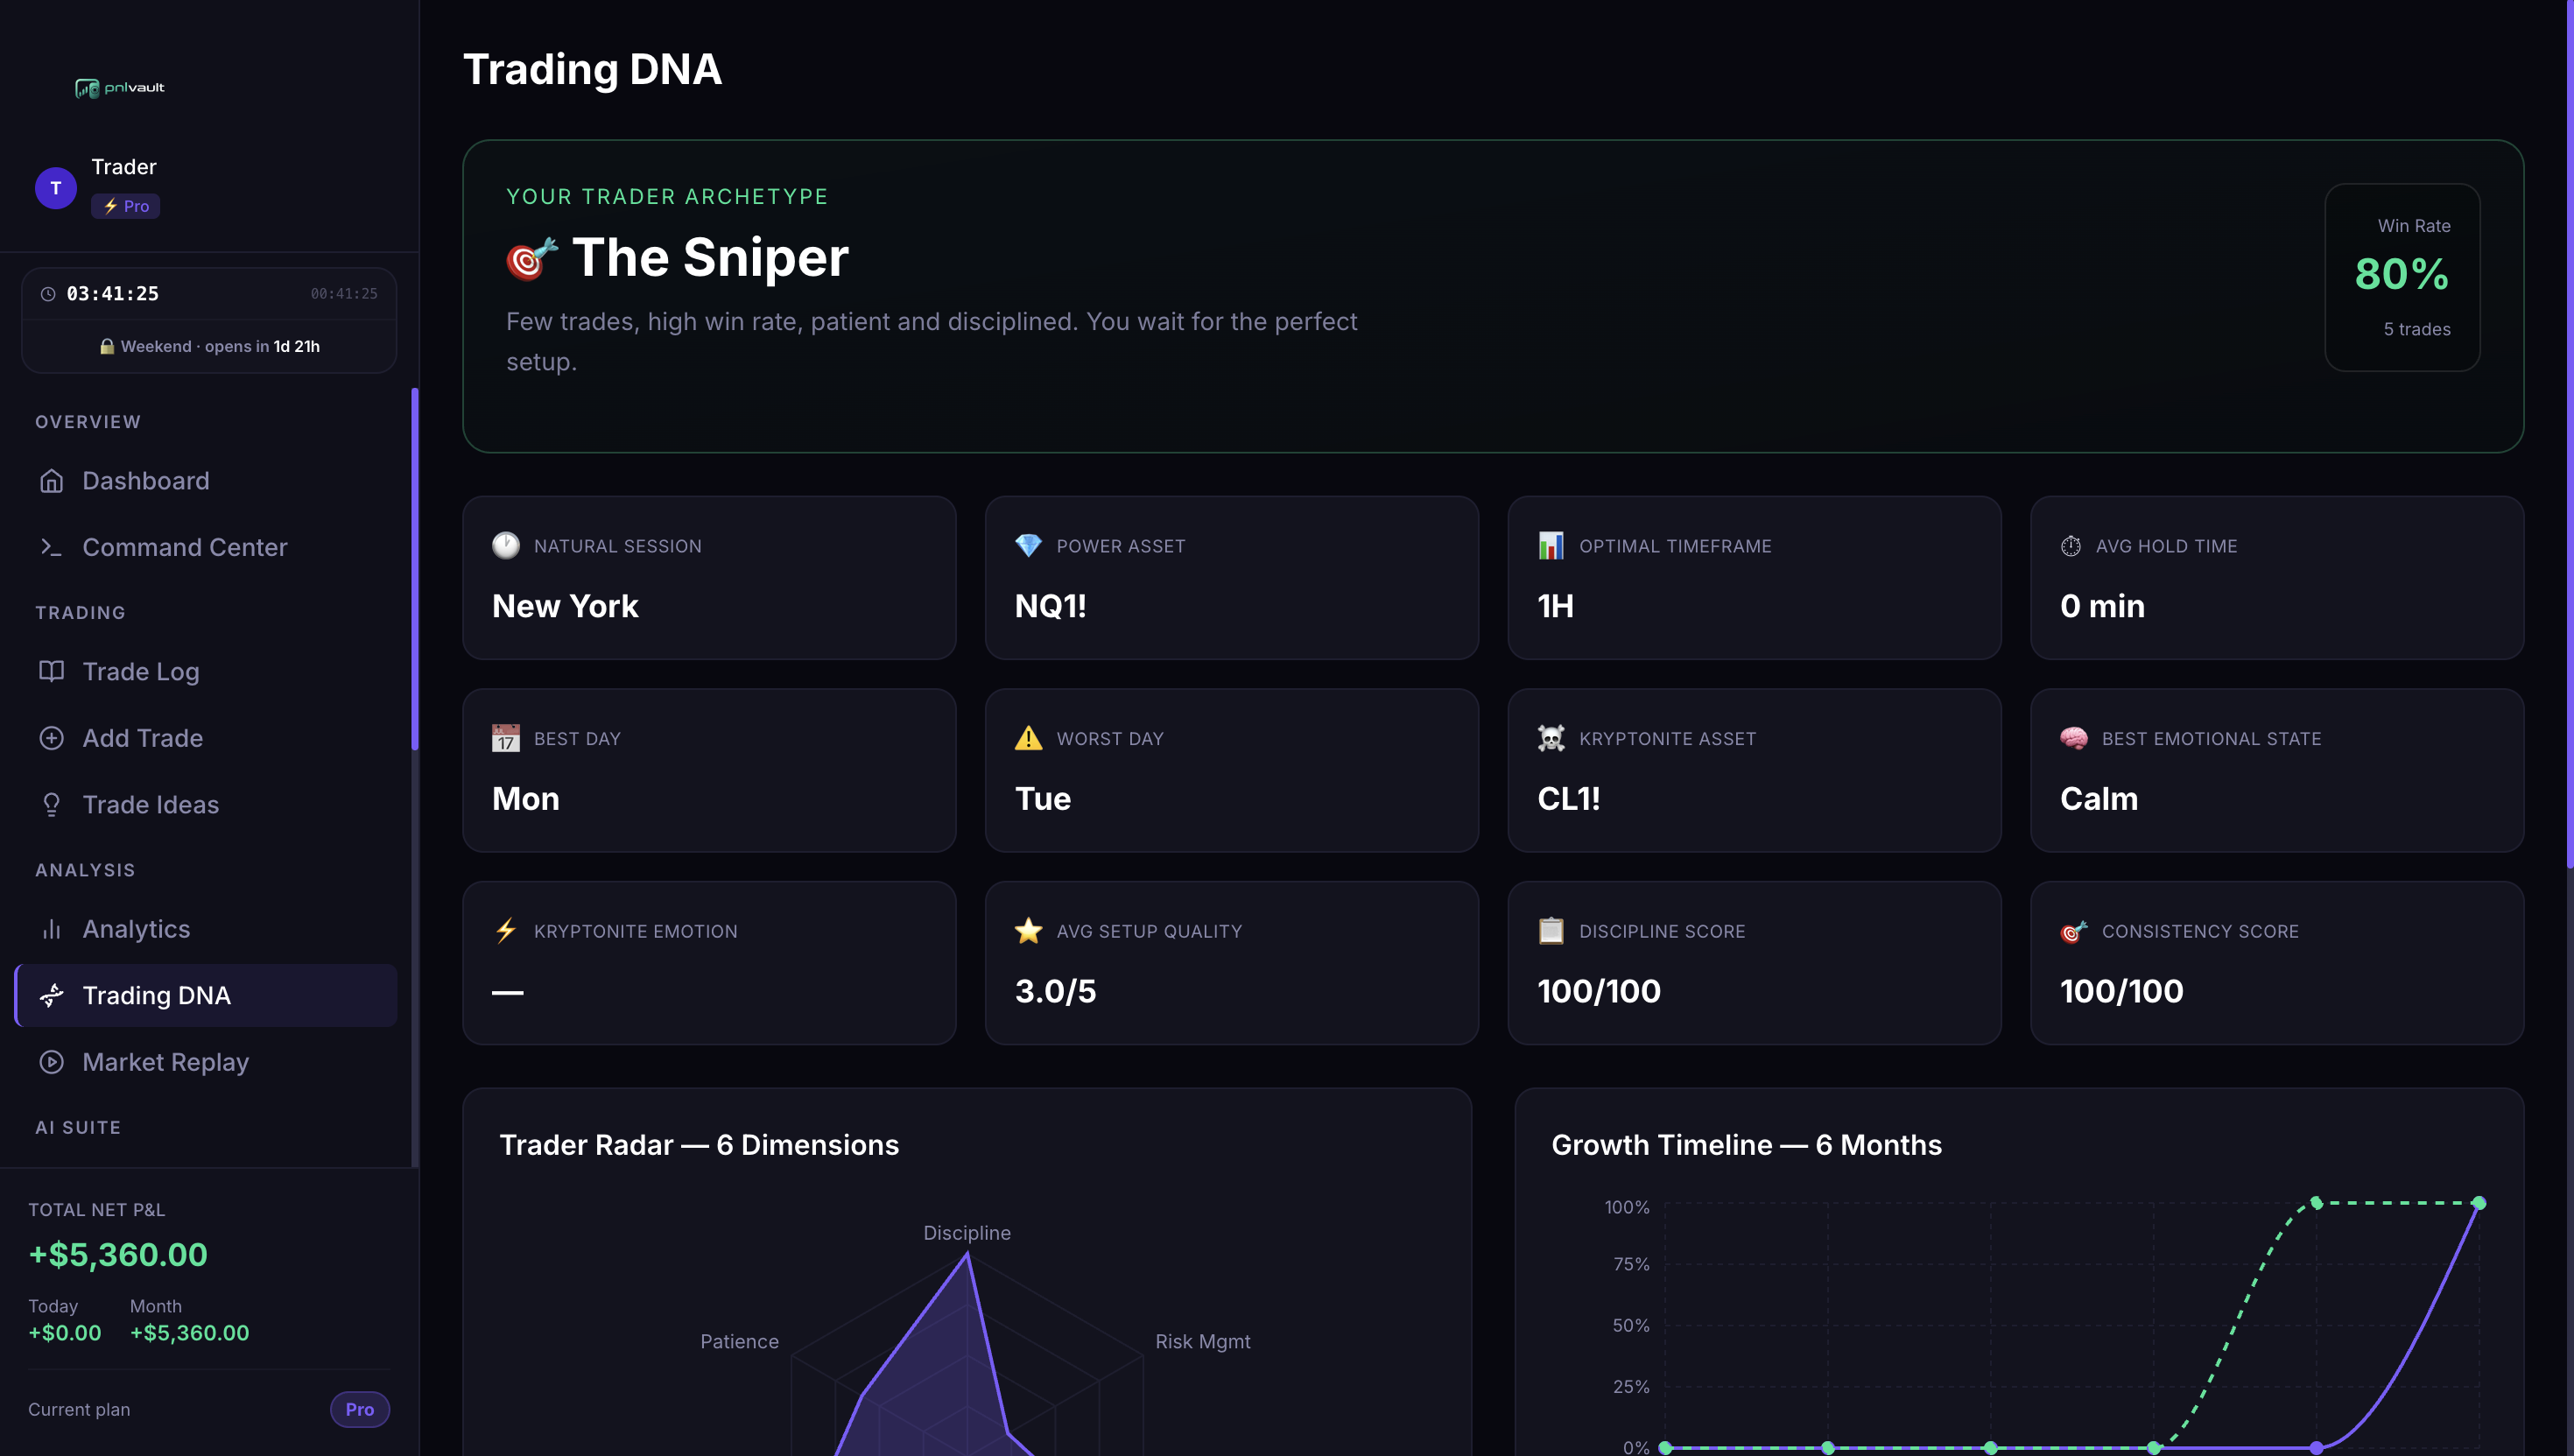The width and height of the screenshot is (2574, 1456).
Task: Navigate to Trade Ideas
Action: (206, 805)
